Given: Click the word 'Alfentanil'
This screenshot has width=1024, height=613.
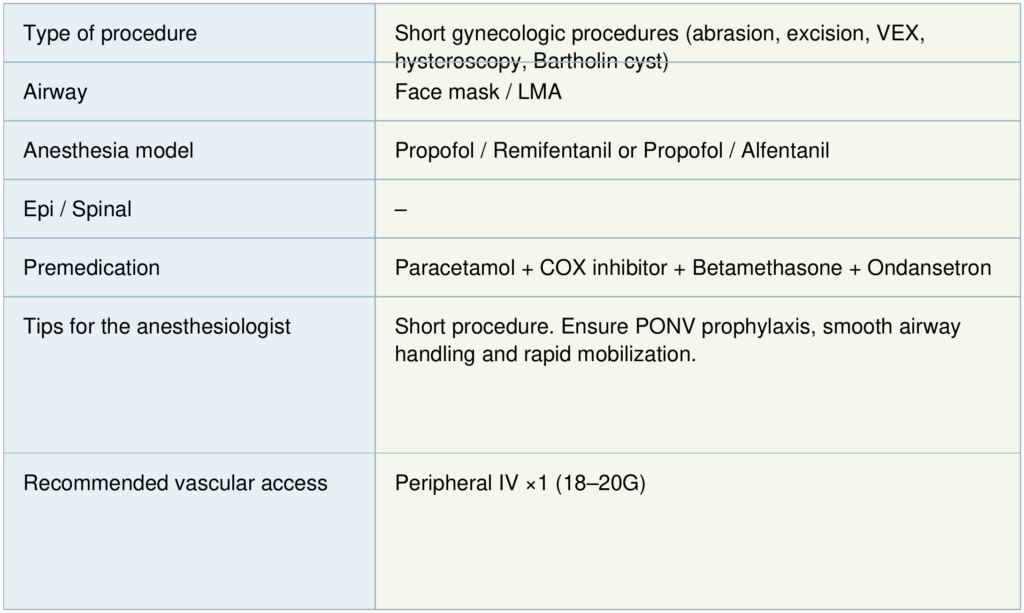Looking at the screenshot, I should 785,151.
